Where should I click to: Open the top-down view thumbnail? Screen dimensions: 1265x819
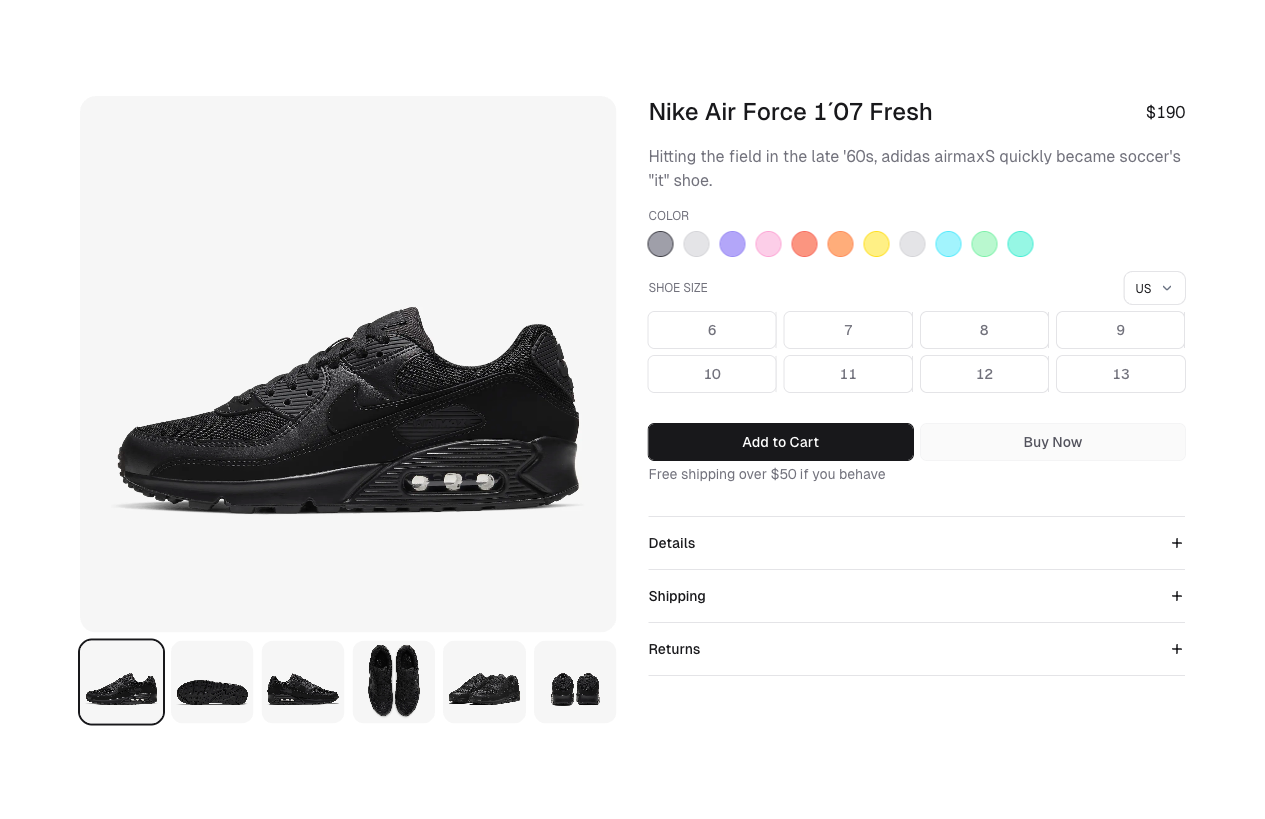tap(393, 682)
